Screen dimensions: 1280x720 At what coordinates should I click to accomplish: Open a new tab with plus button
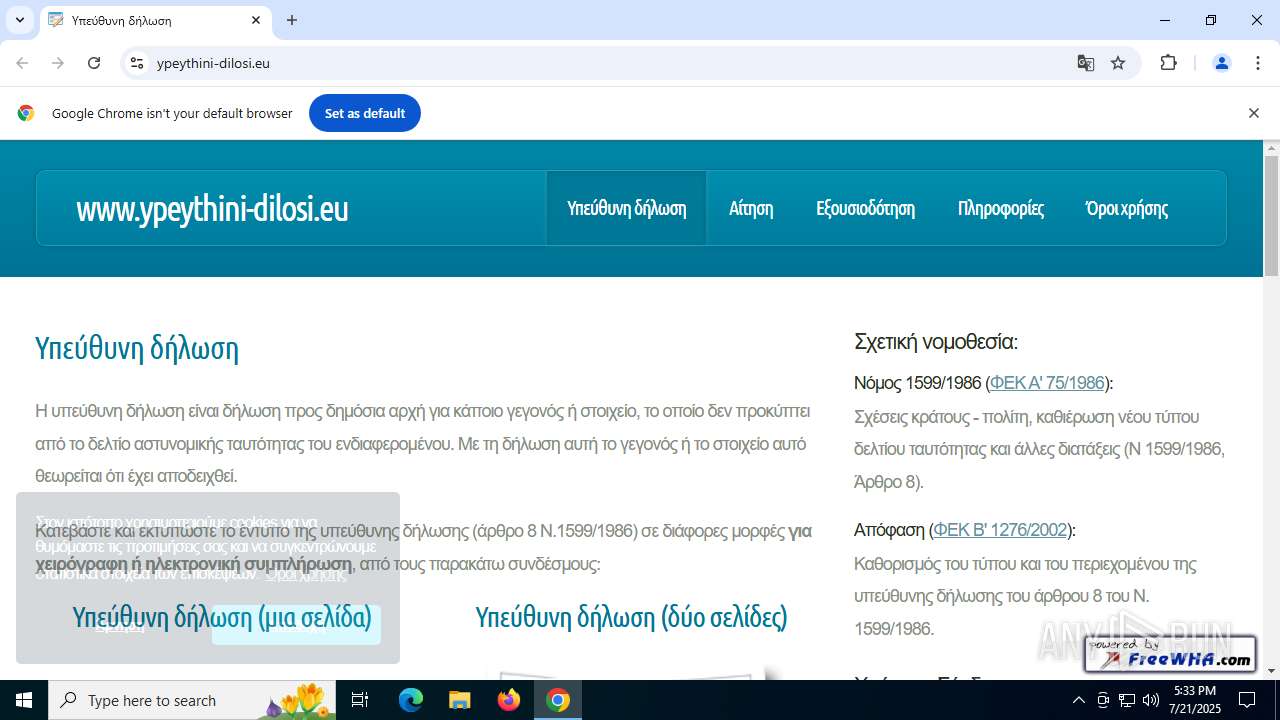292,20
